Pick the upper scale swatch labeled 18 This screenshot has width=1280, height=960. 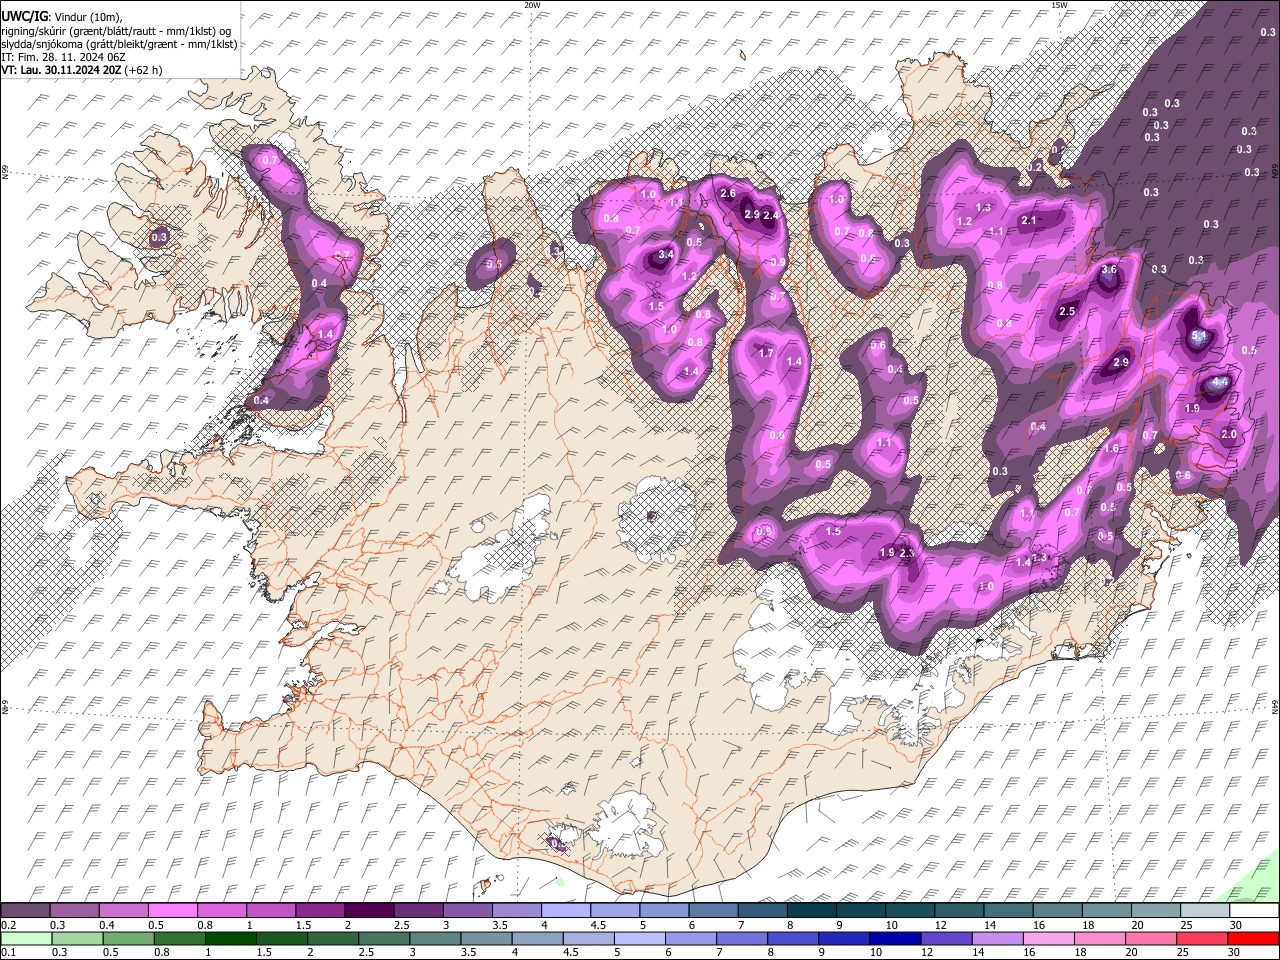point(1107,911)
